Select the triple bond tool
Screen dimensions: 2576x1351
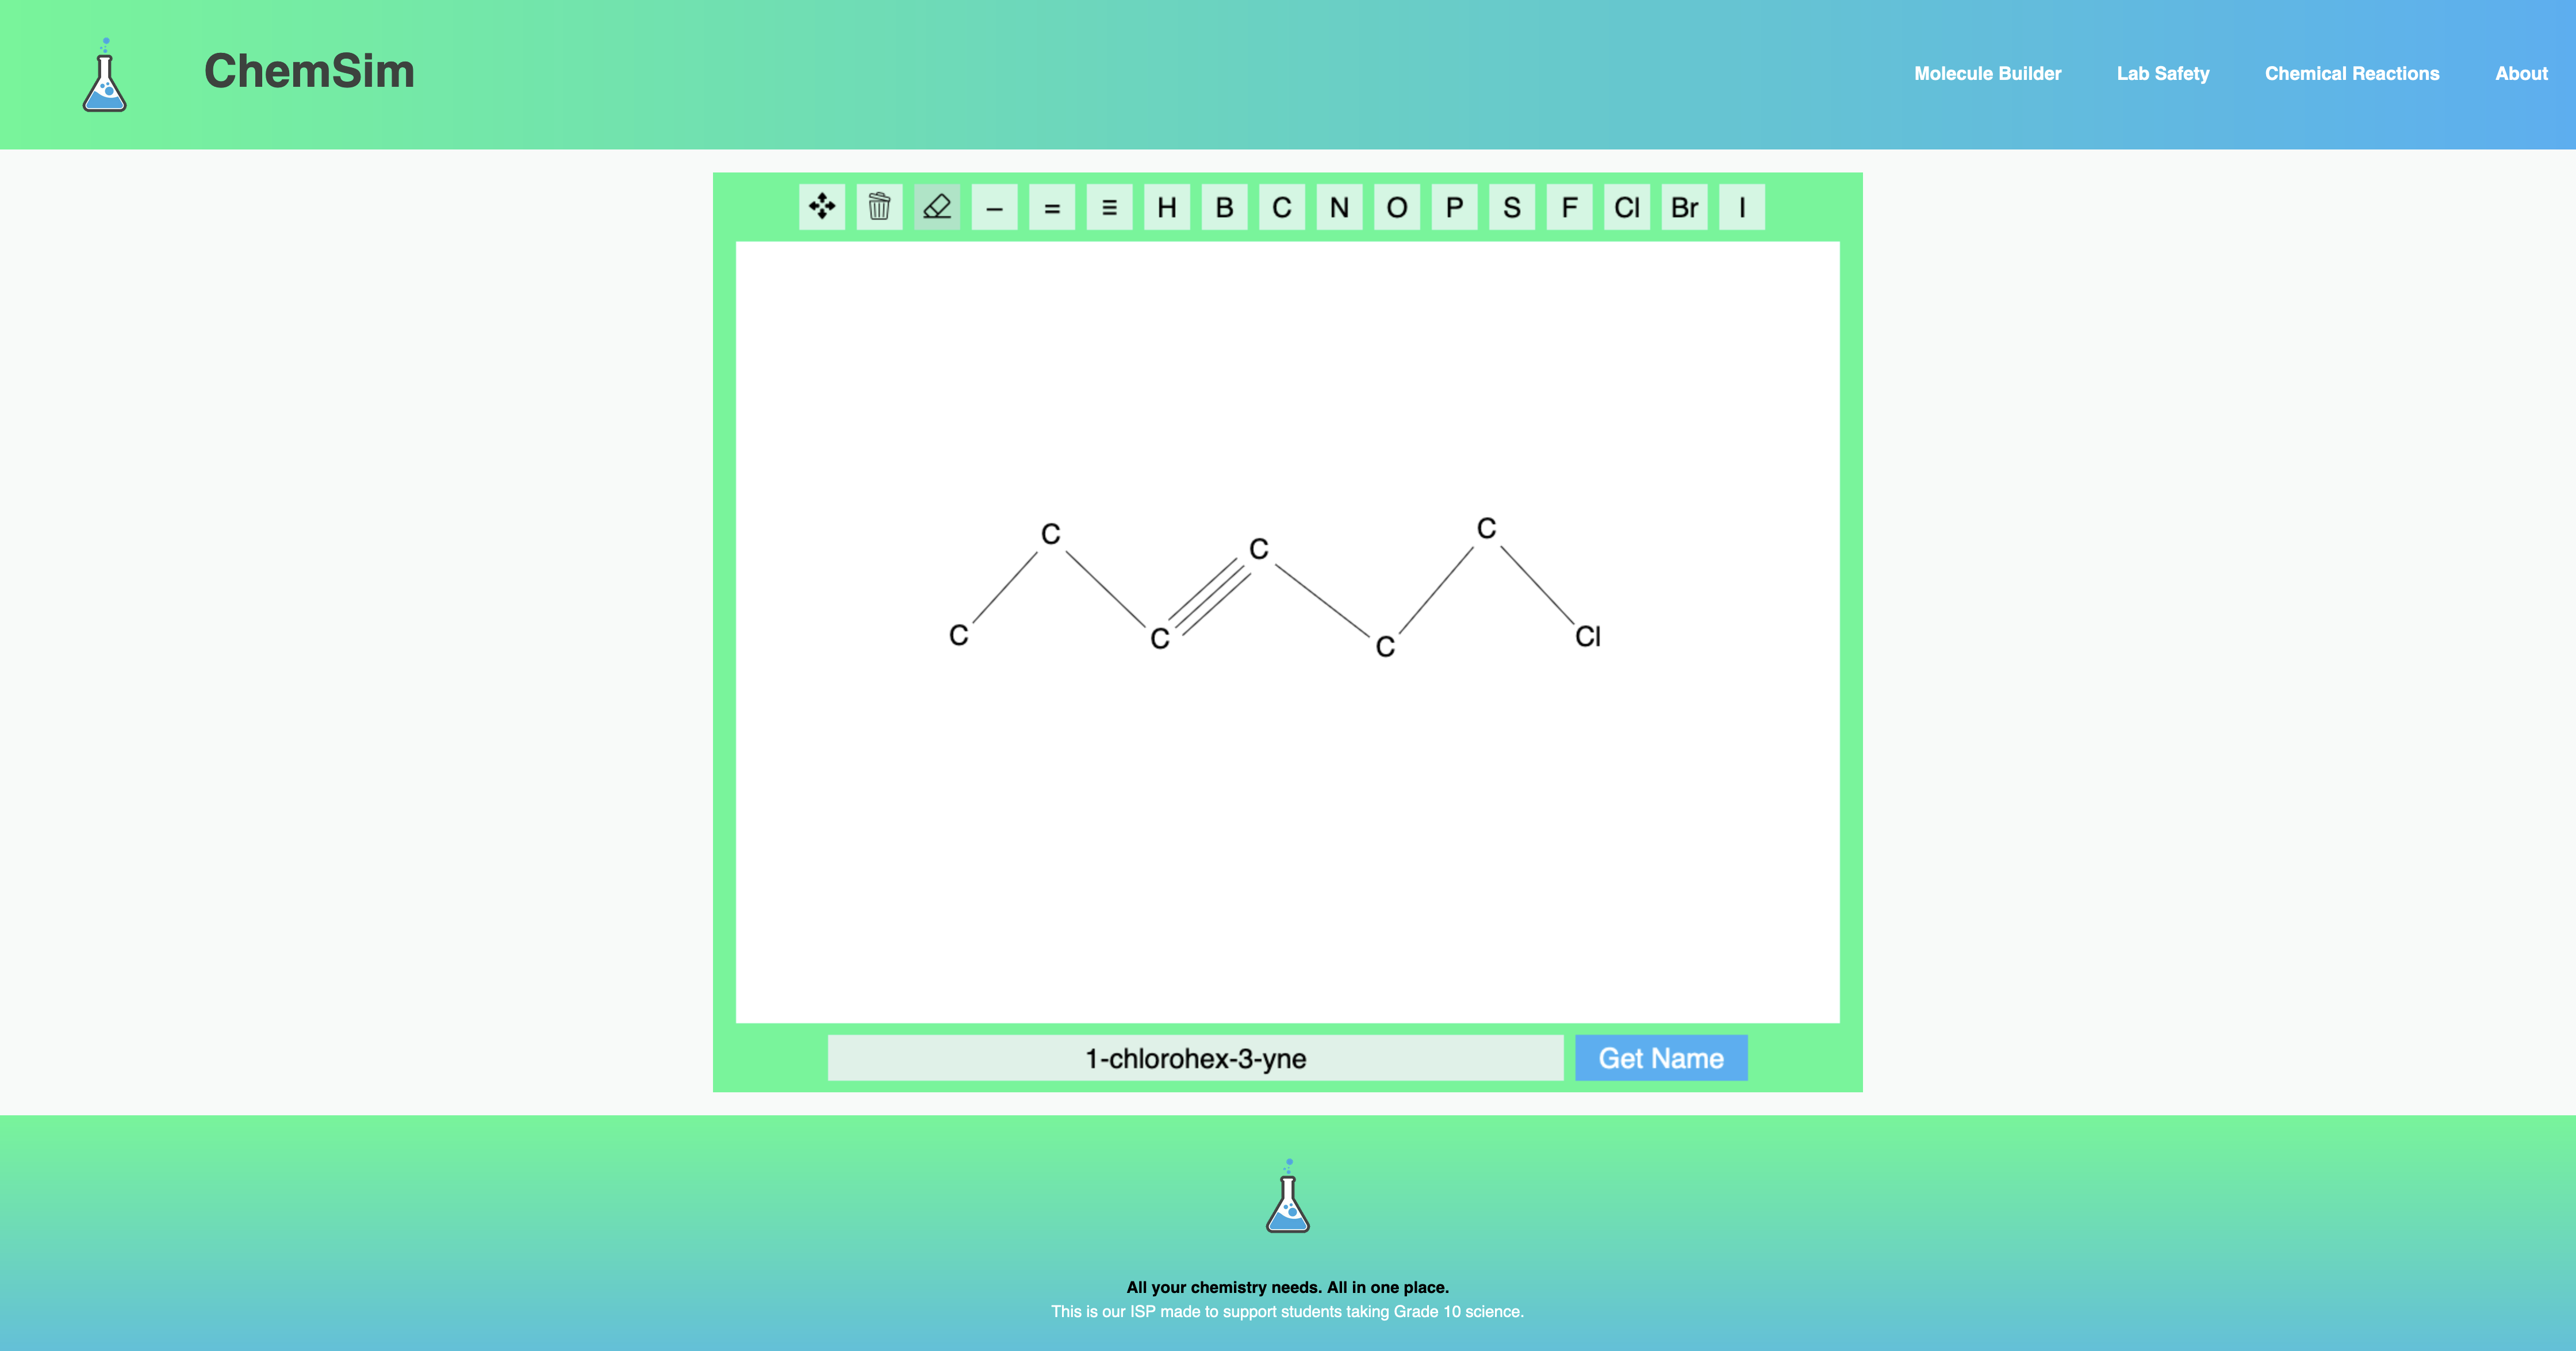(1110, 206)
